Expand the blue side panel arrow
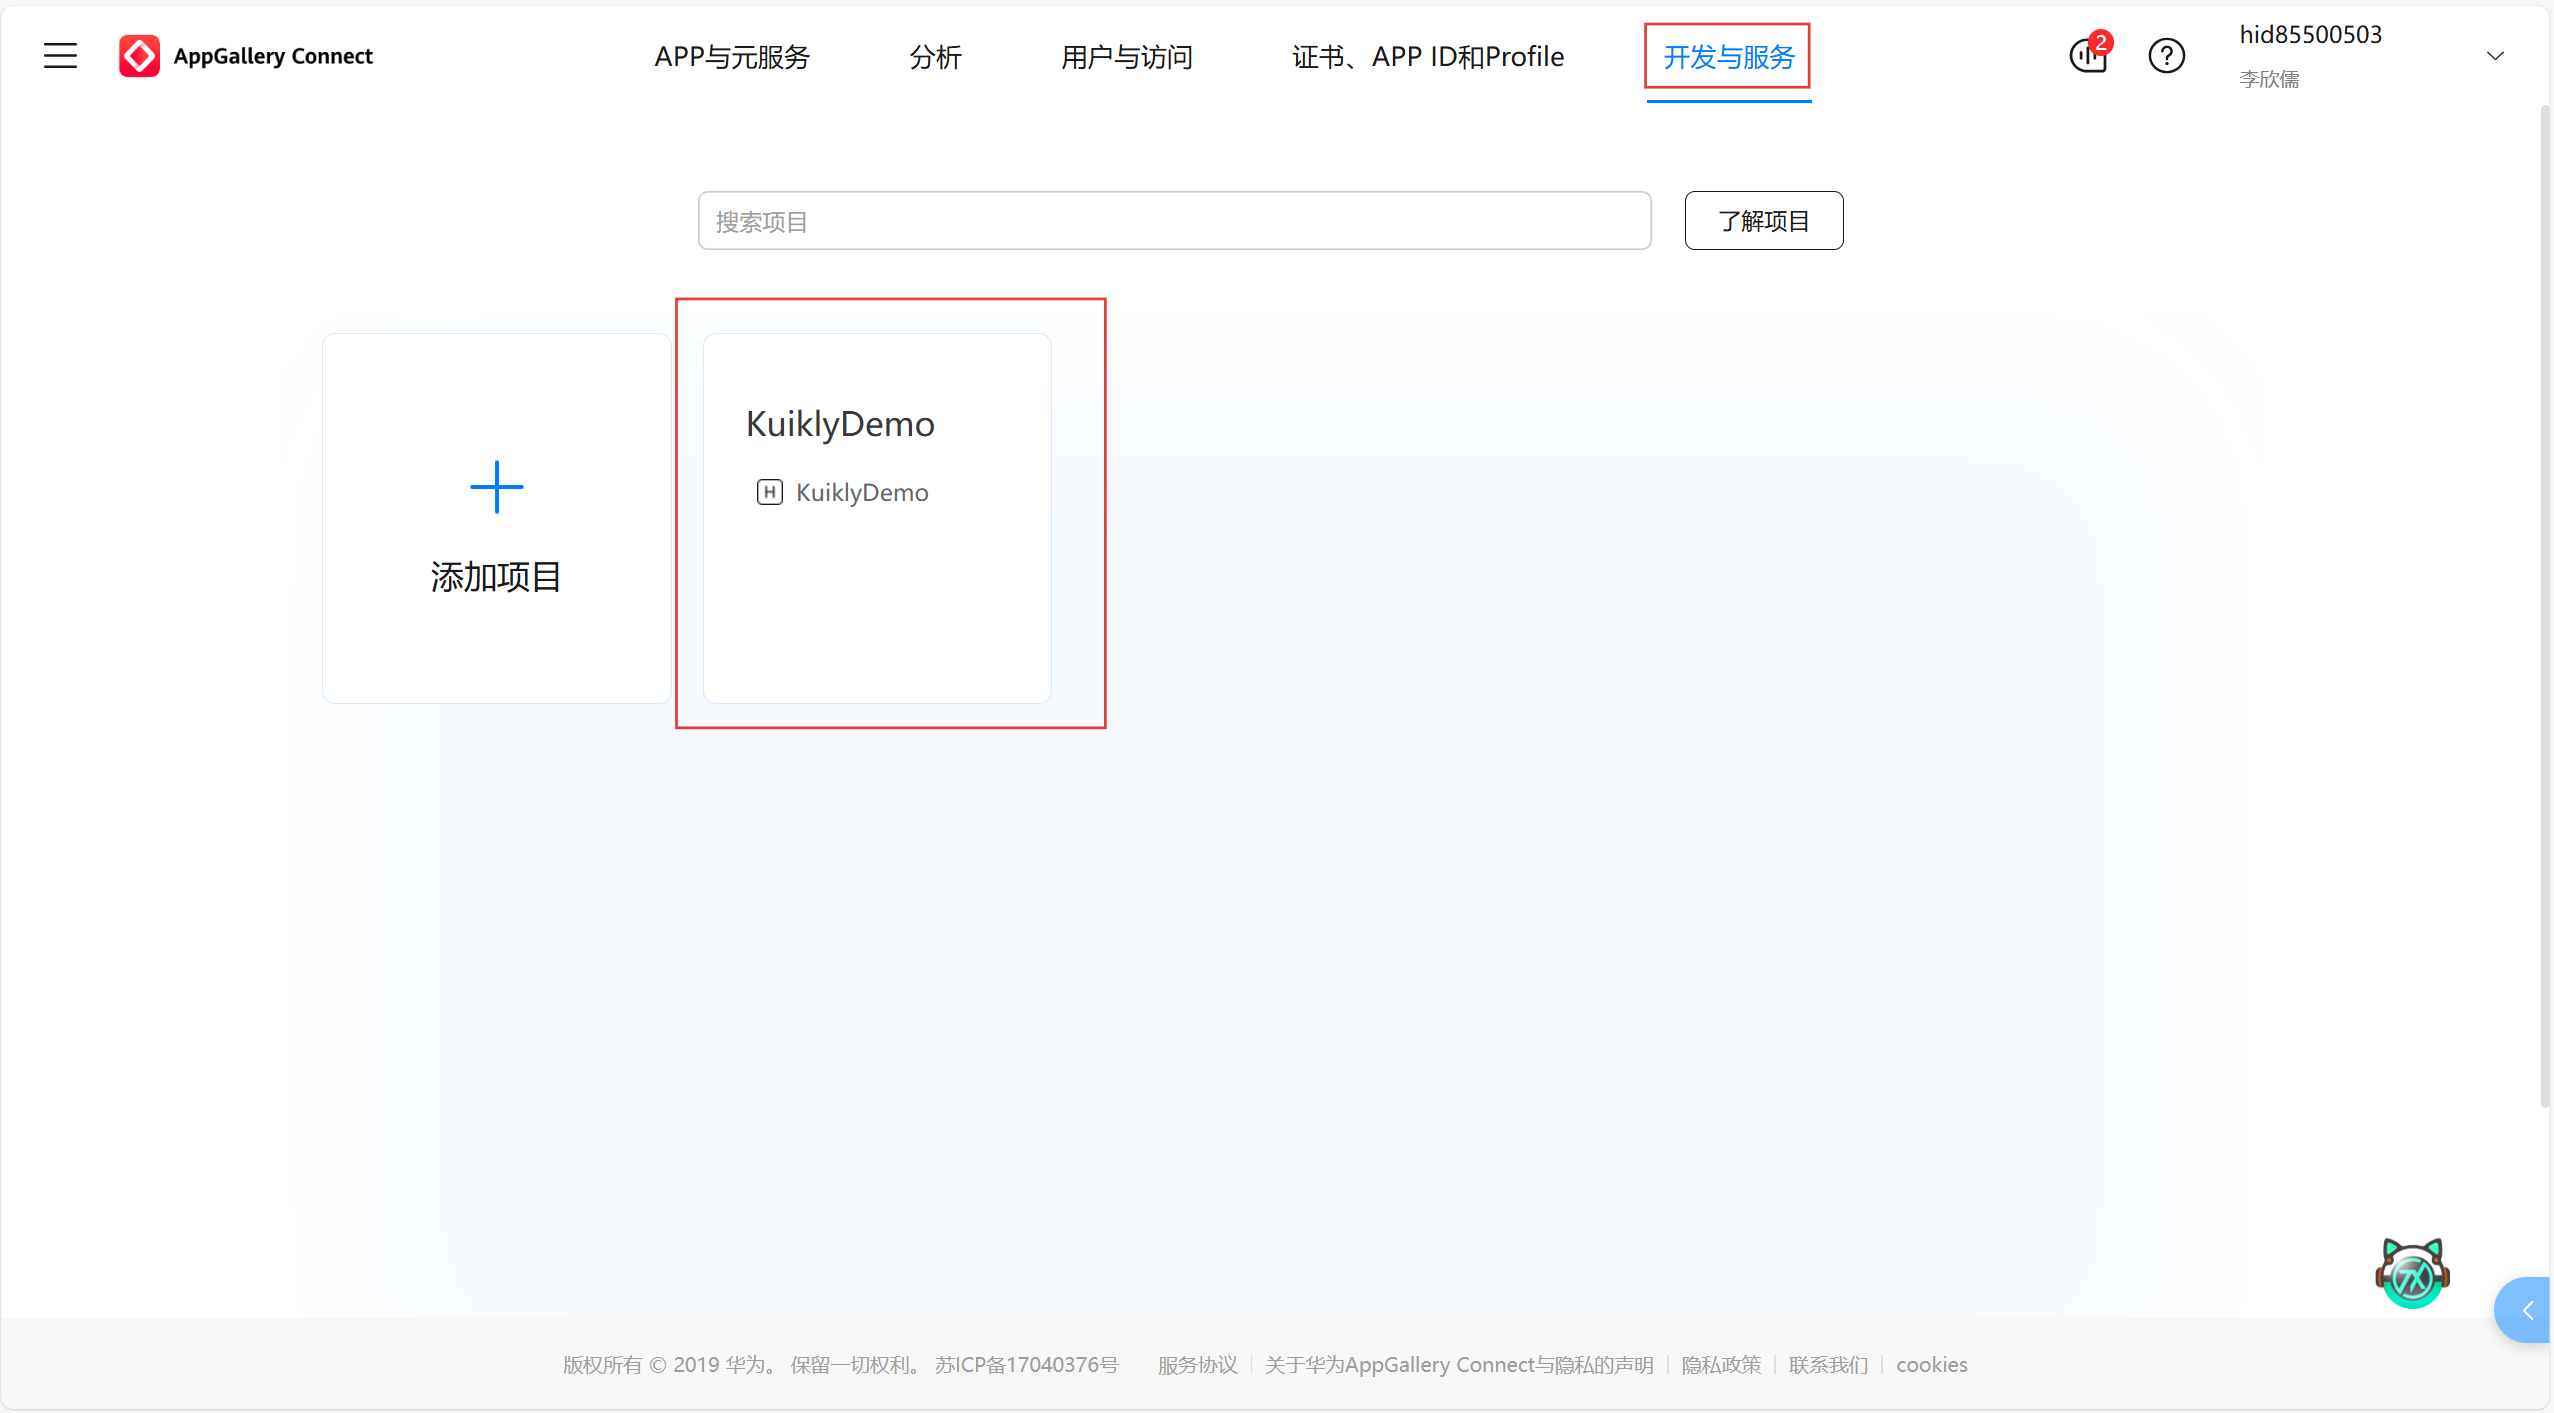 [2527, 1310]
